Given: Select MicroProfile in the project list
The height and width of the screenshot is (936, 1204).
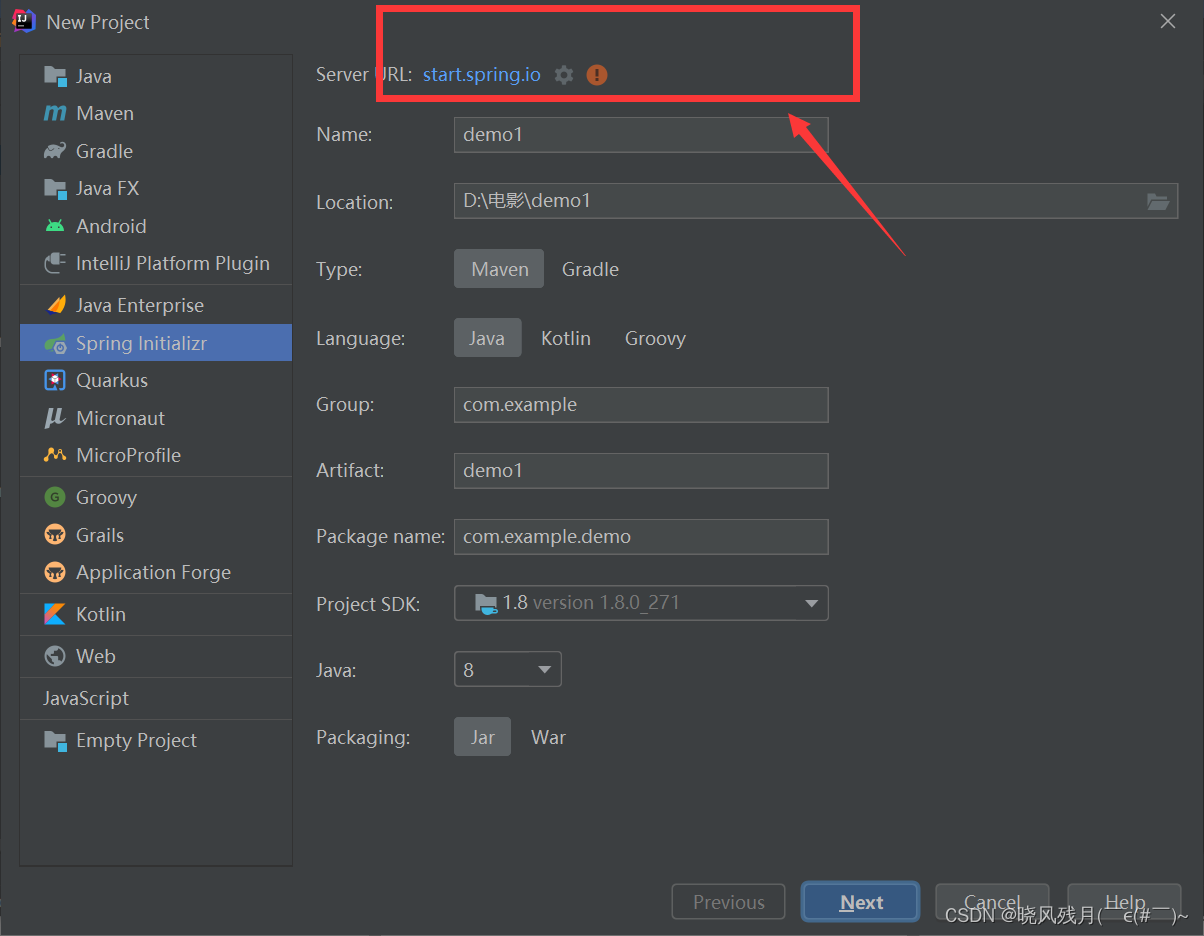Looking at the screenshot, I should [156, 455].
